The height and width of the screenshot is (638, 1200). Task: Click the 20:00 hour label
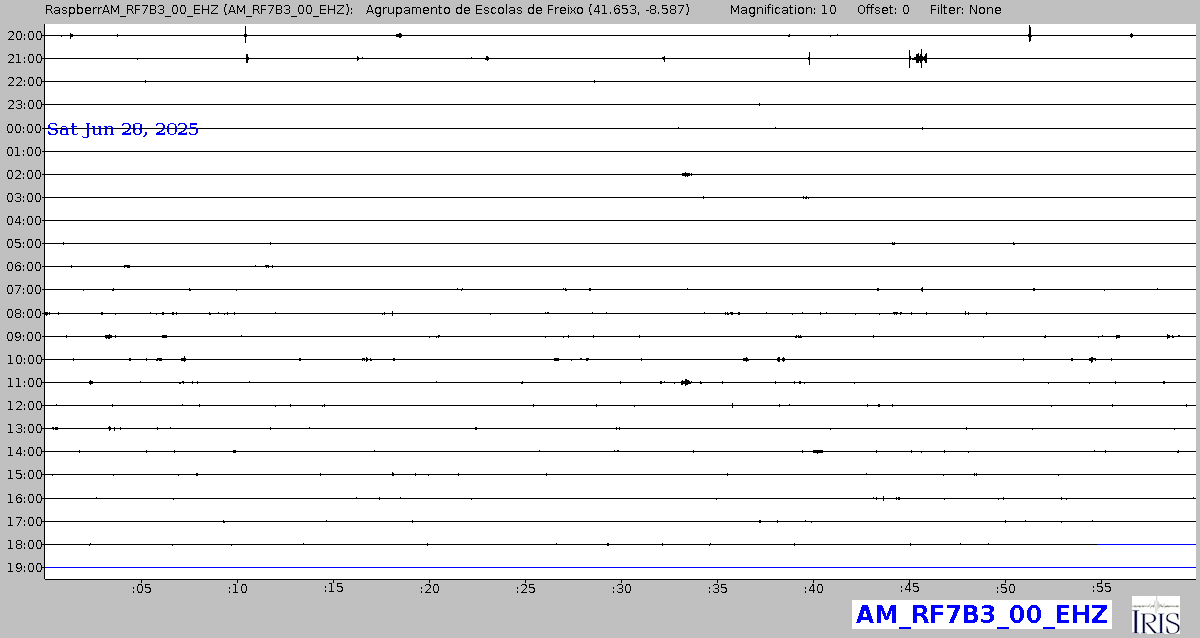[24, 36]
